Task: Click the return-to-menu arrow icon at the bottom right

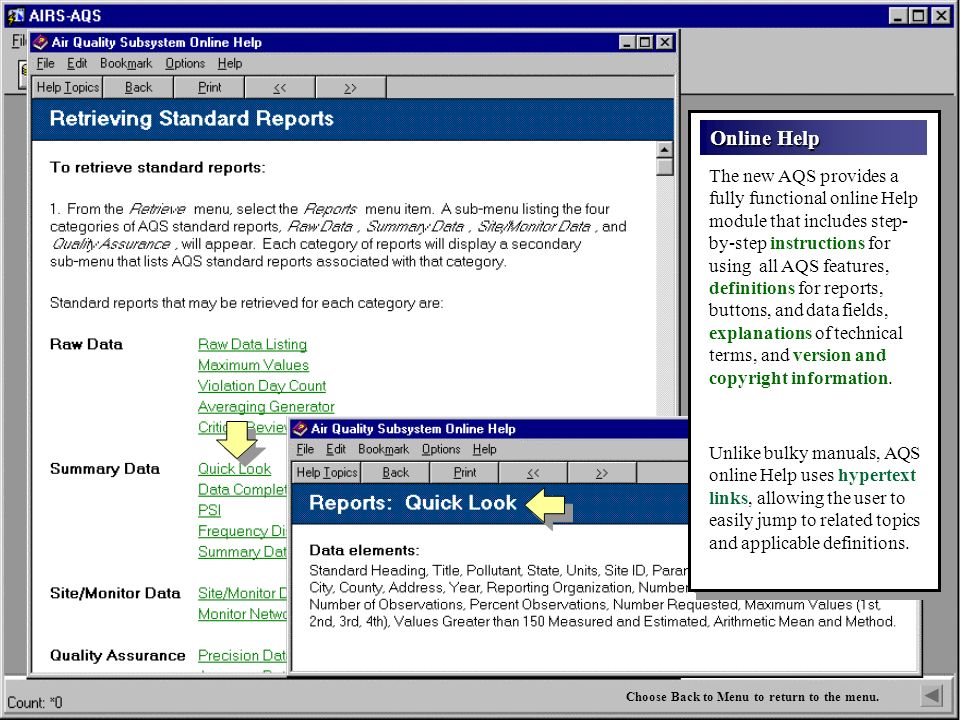Action: click(932, 696)
